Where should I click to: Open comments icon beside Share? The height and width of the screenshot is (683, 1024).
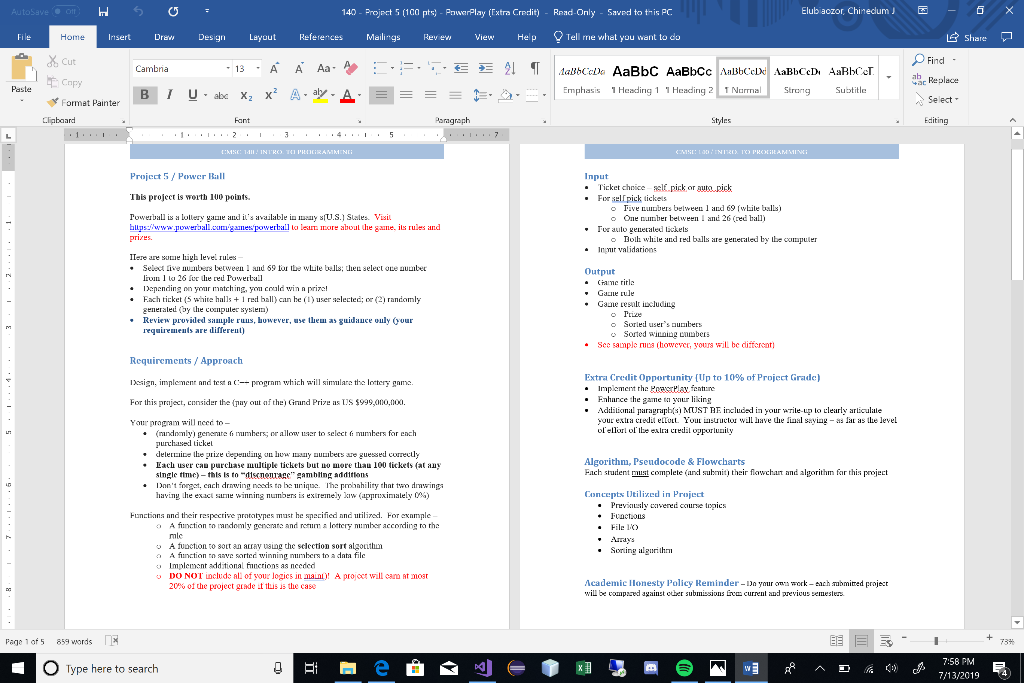pos(1006,37)
